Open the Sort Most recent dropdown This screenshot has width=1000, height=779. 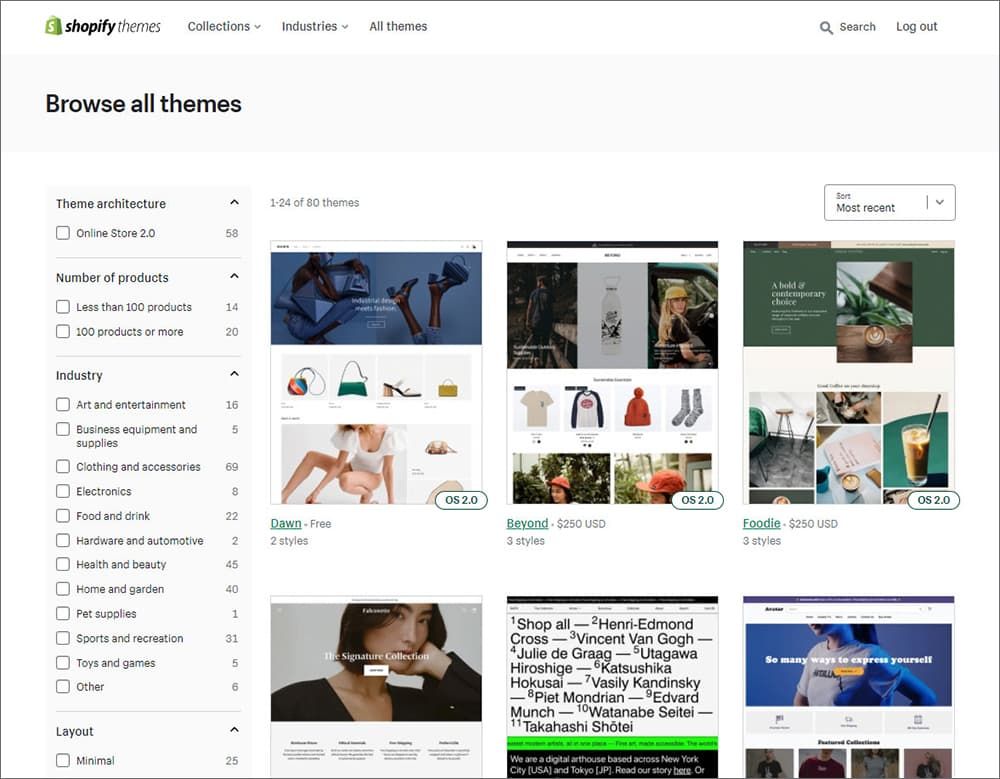[x=890, y=202]
